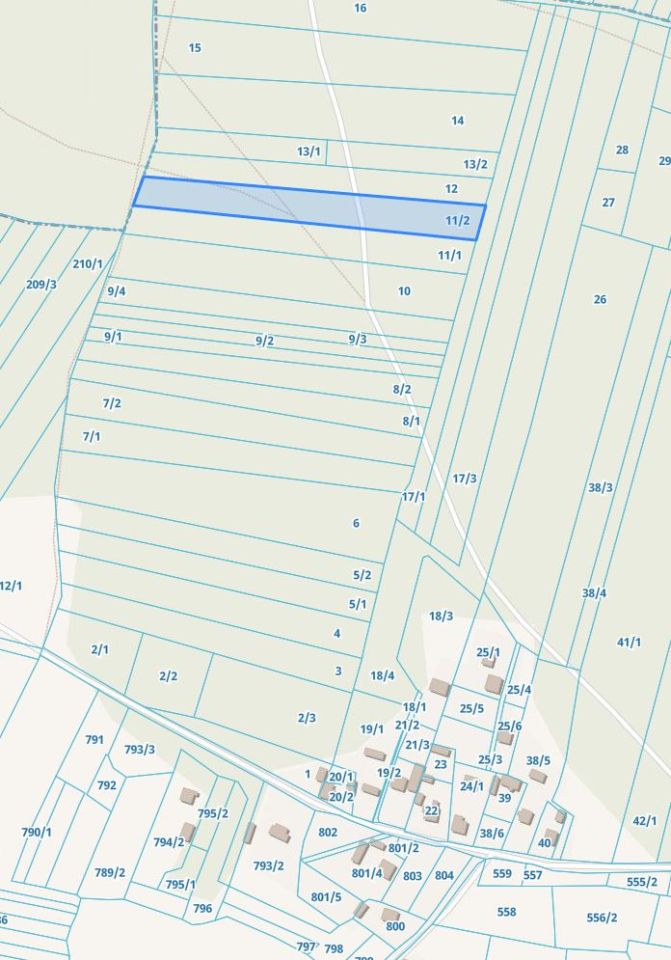671x960 pixels.
Task: Select parcel number 558
Action: [x=507, y=912]
